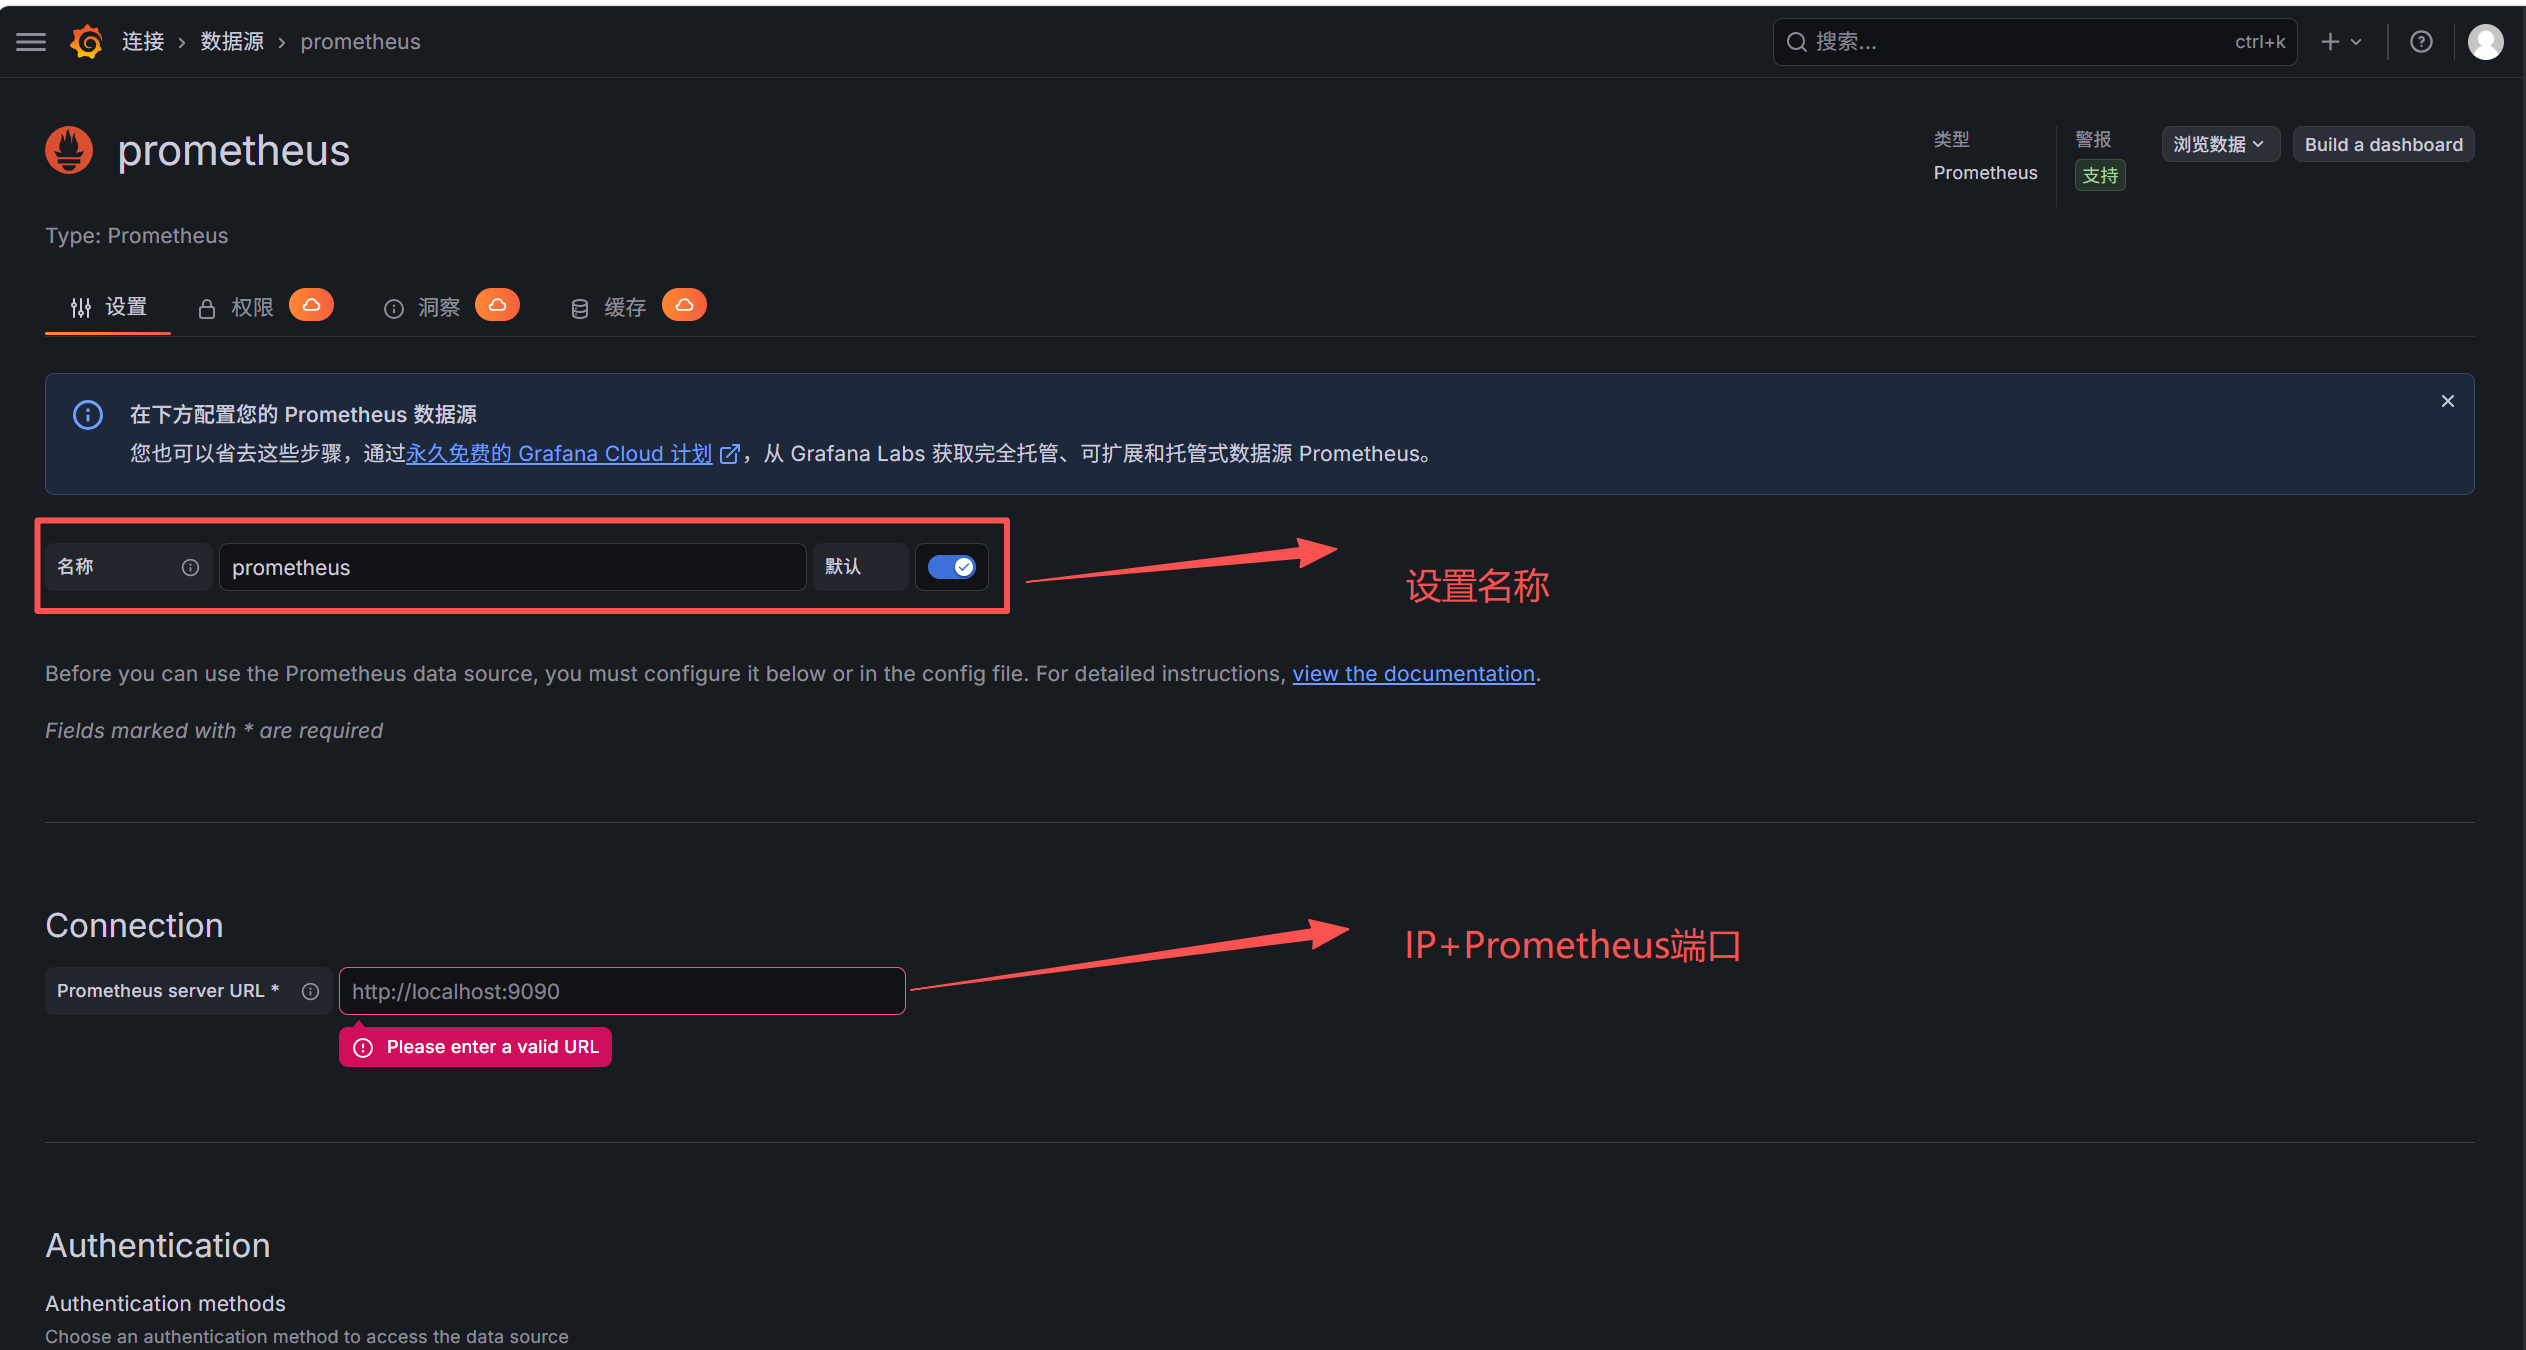Expand the 浏览数据 dropdown
This screenshot has width=2526, height=1350.
tap(2220, 144)
